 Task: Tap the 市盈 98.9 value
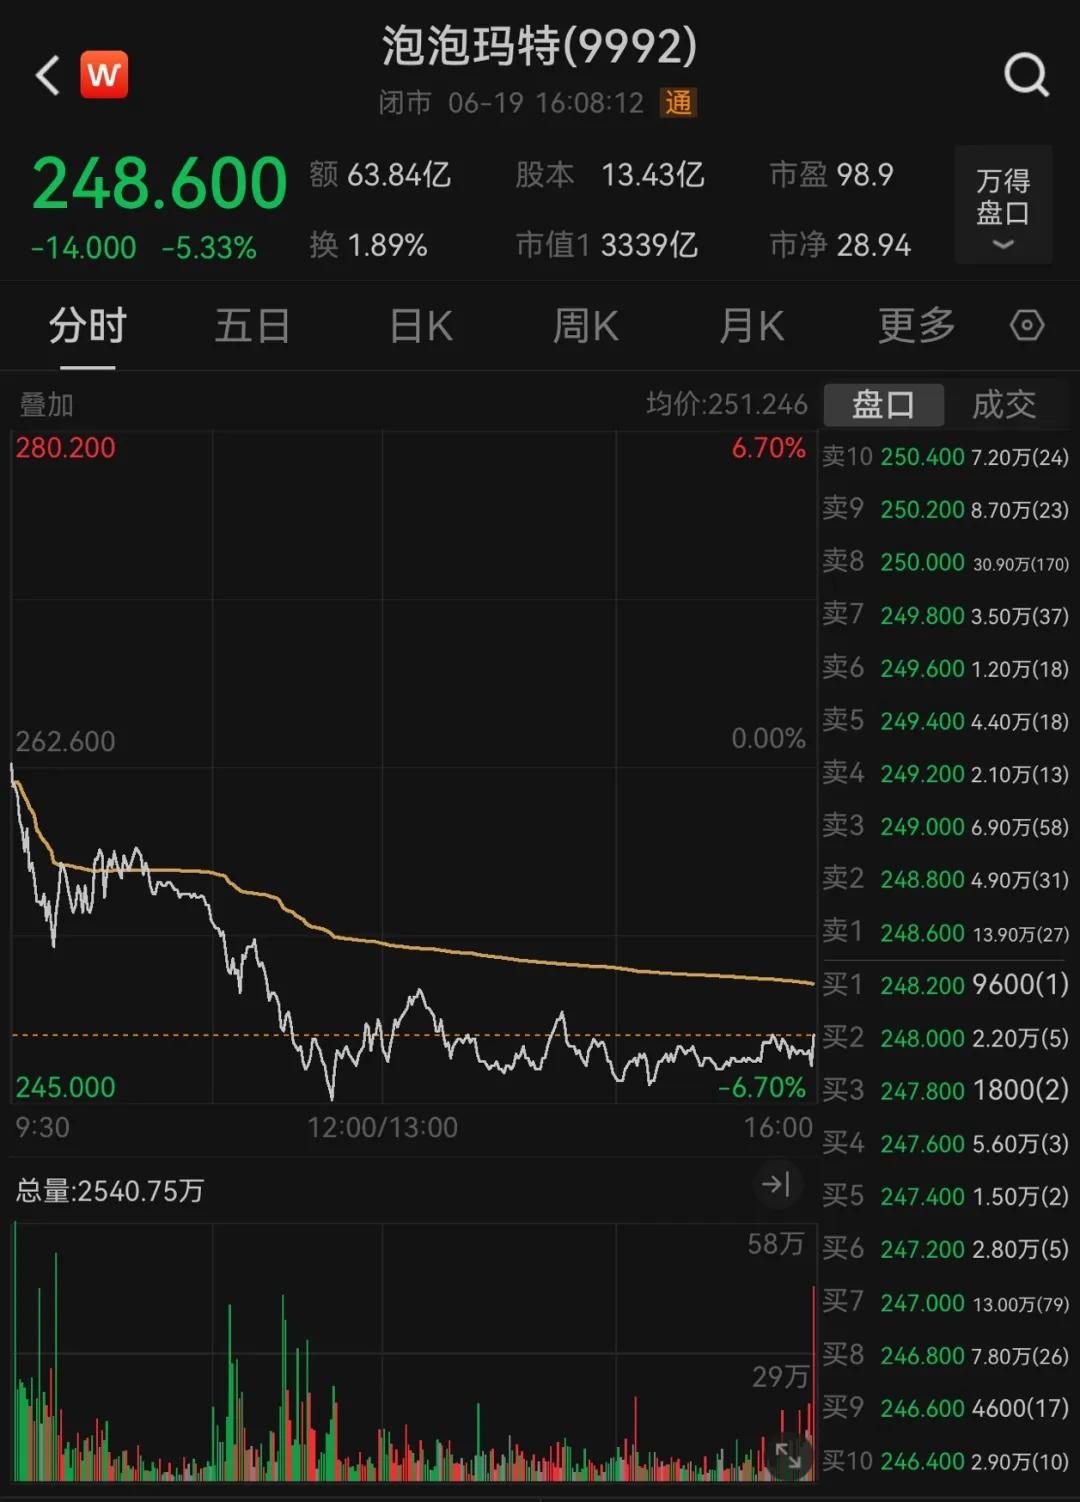[x=831, y=175]
